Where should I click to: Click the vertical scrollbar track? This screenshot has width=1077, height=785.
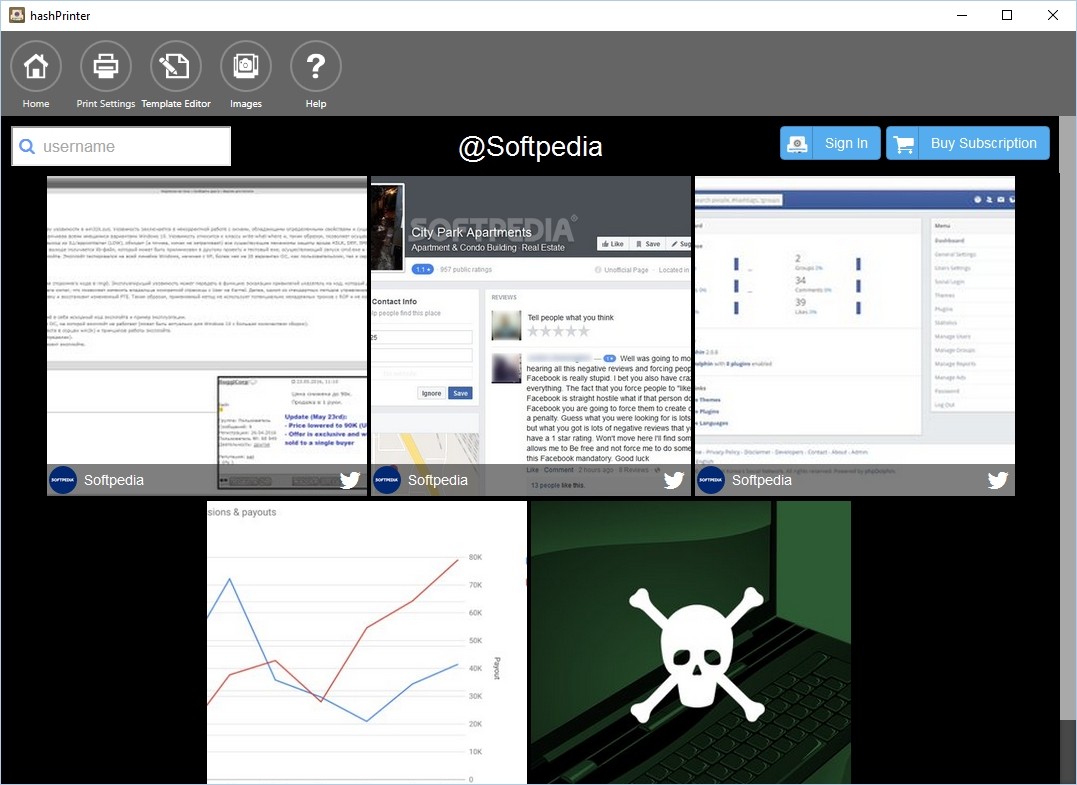(1067, 450)
